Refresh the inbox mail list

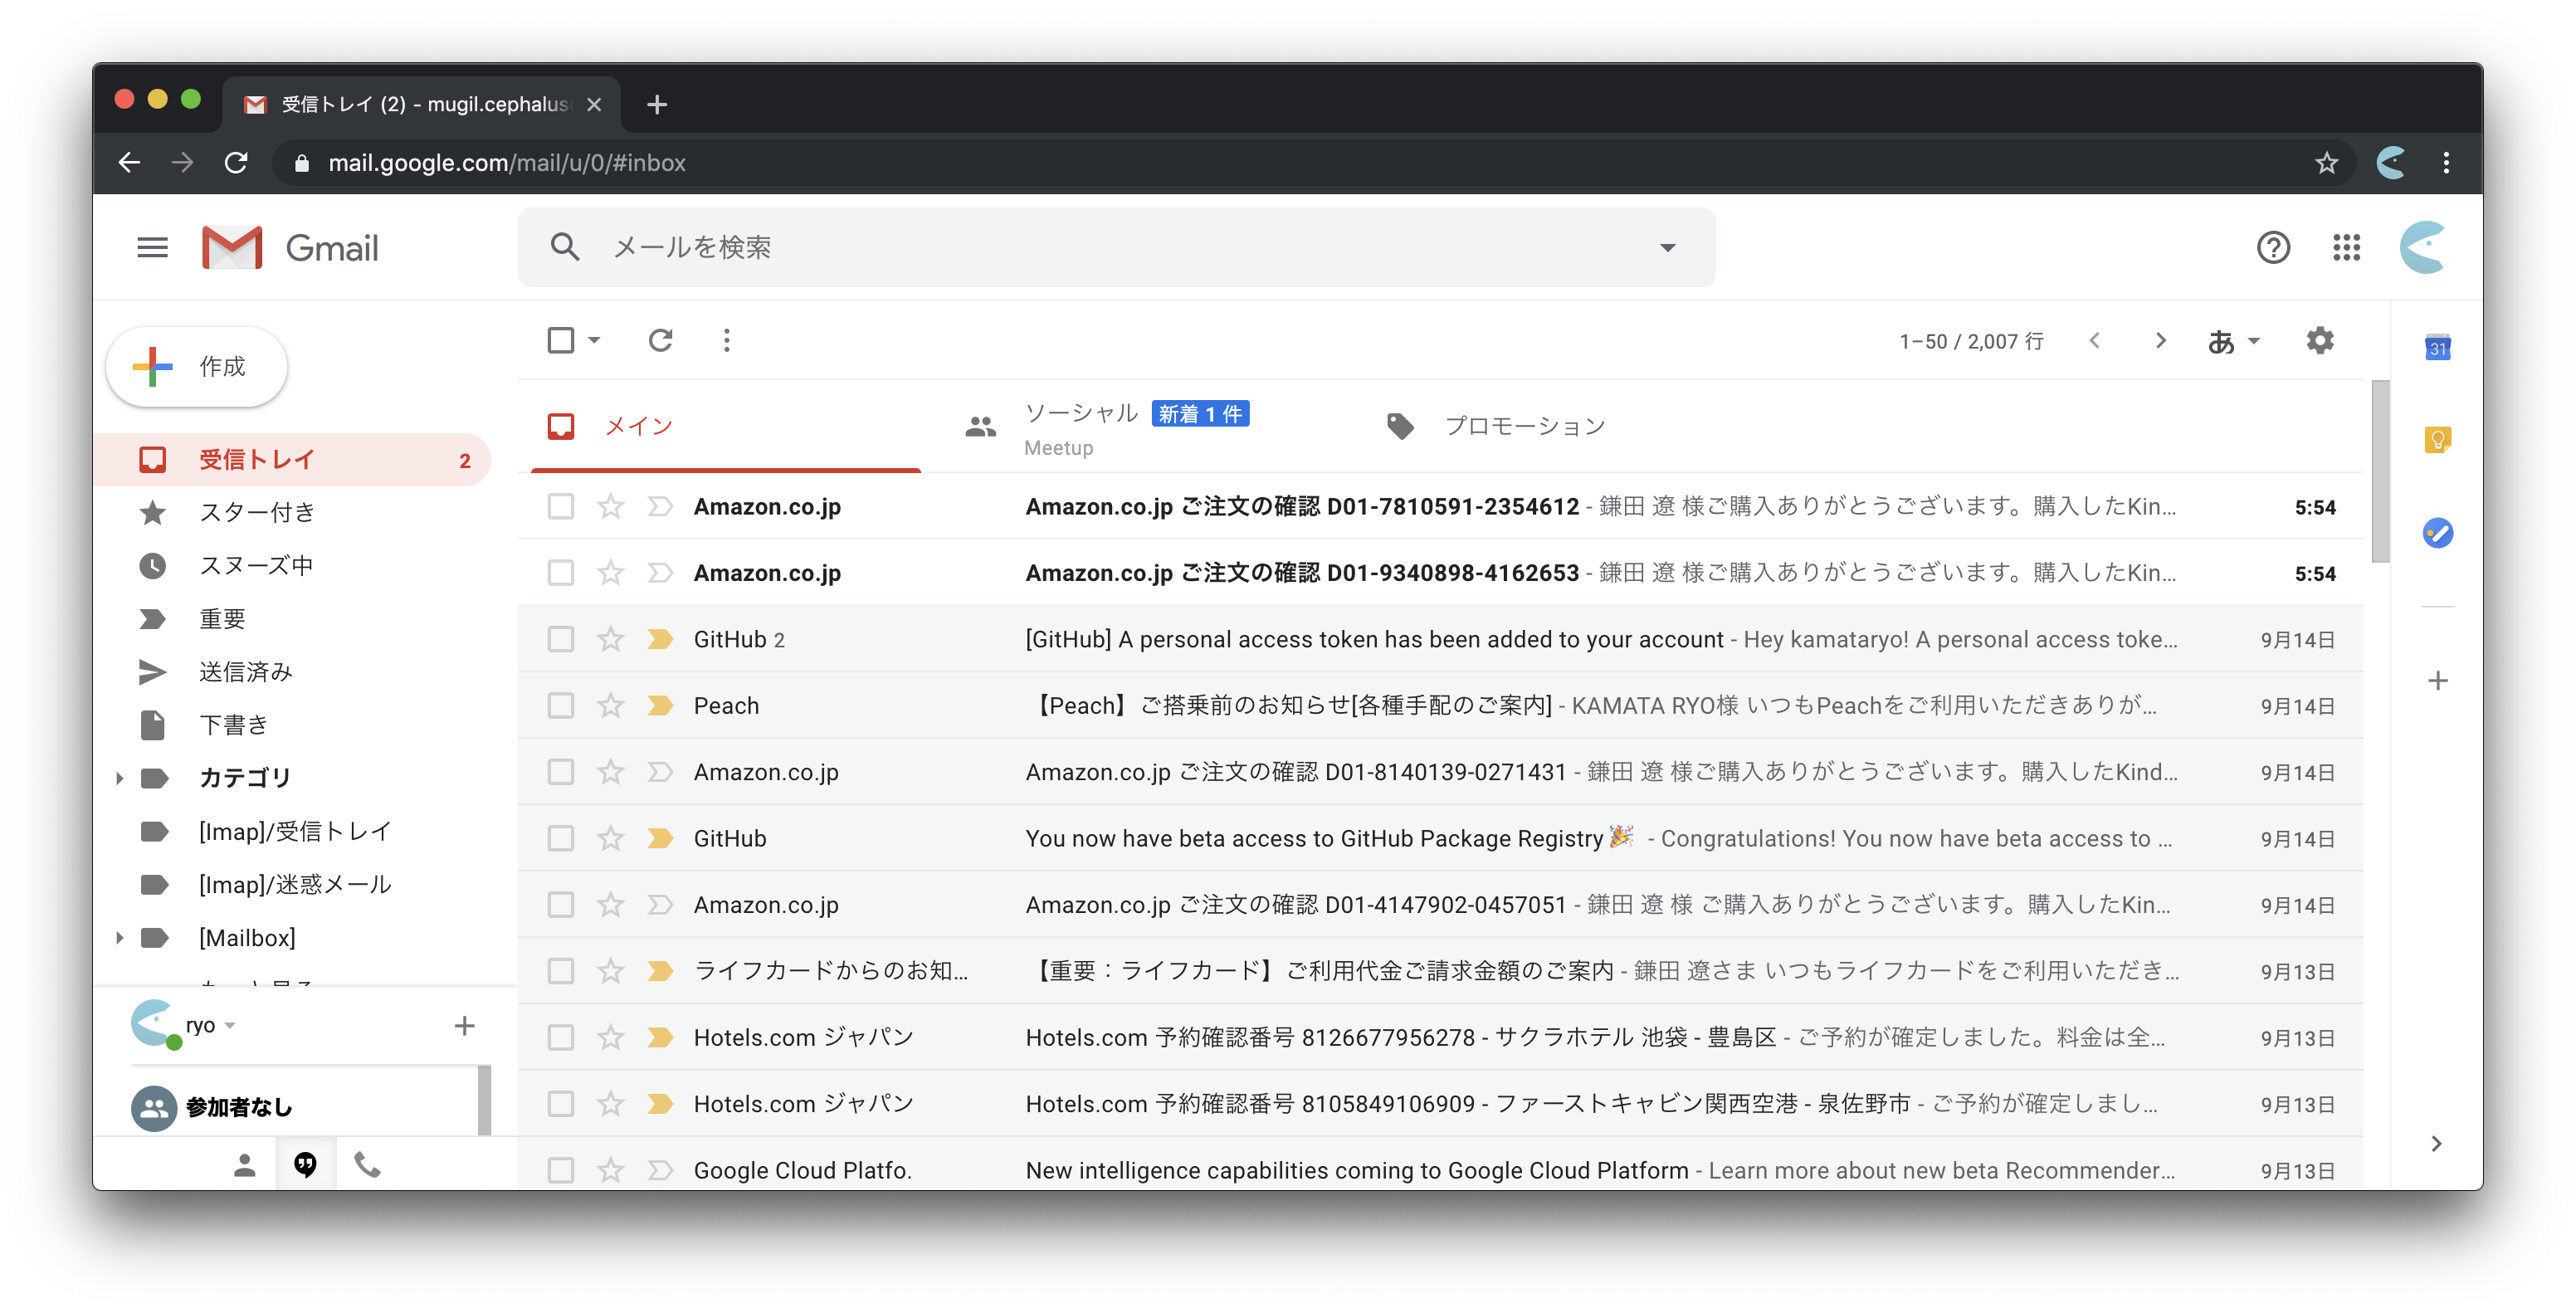tap(660, 341)
